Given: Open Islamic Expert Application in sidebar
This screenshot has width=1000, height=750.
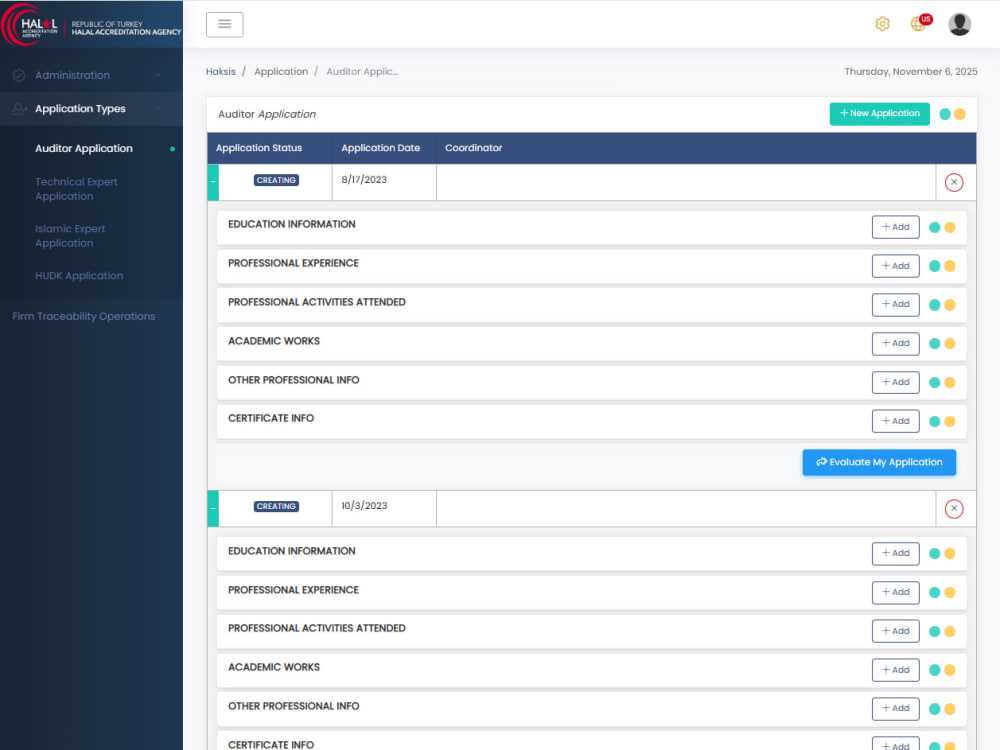Looking at the screenshot, I should tap(70, 236).
